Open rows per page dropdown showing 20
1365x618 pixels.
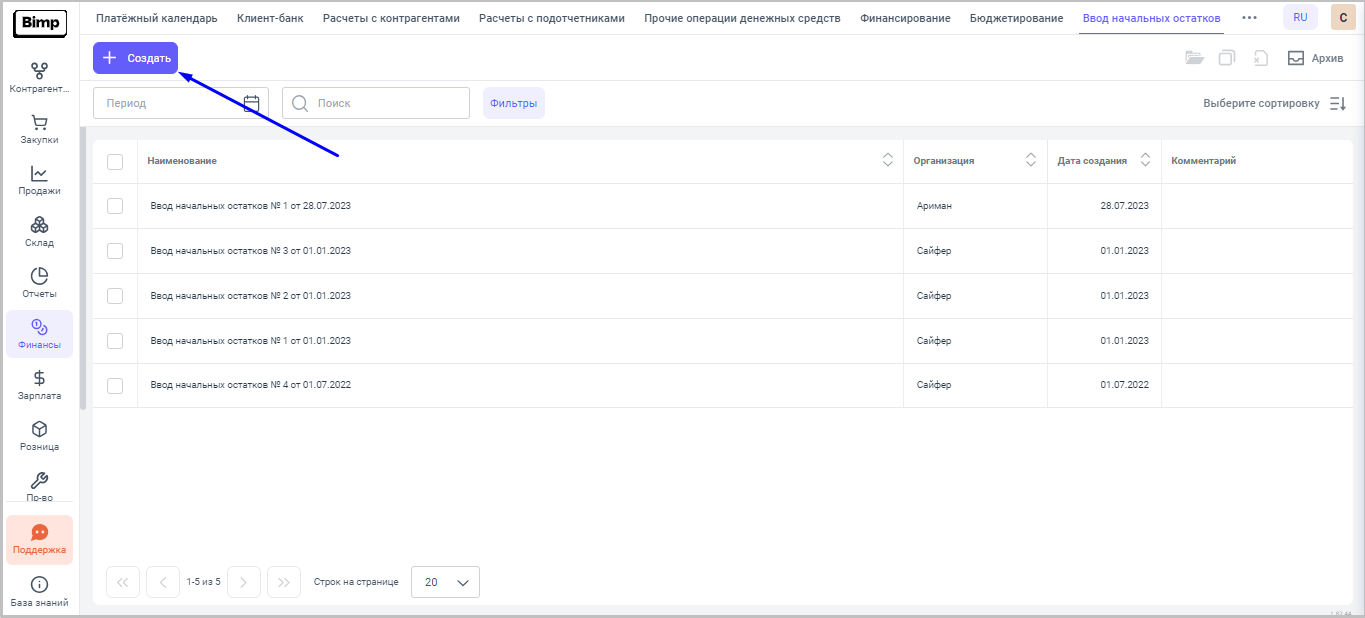coord(445,582)
